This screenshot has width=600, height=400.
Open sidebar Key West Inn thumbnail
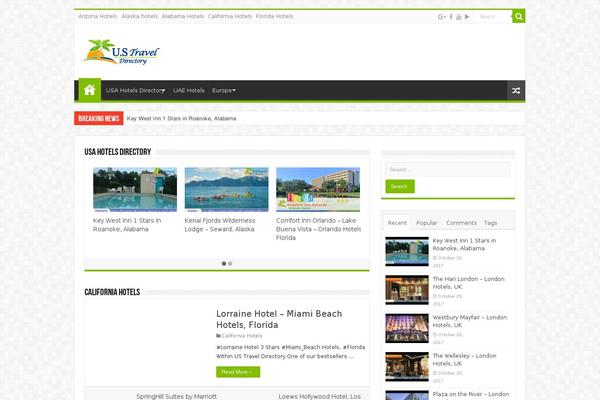click(407, 251)
